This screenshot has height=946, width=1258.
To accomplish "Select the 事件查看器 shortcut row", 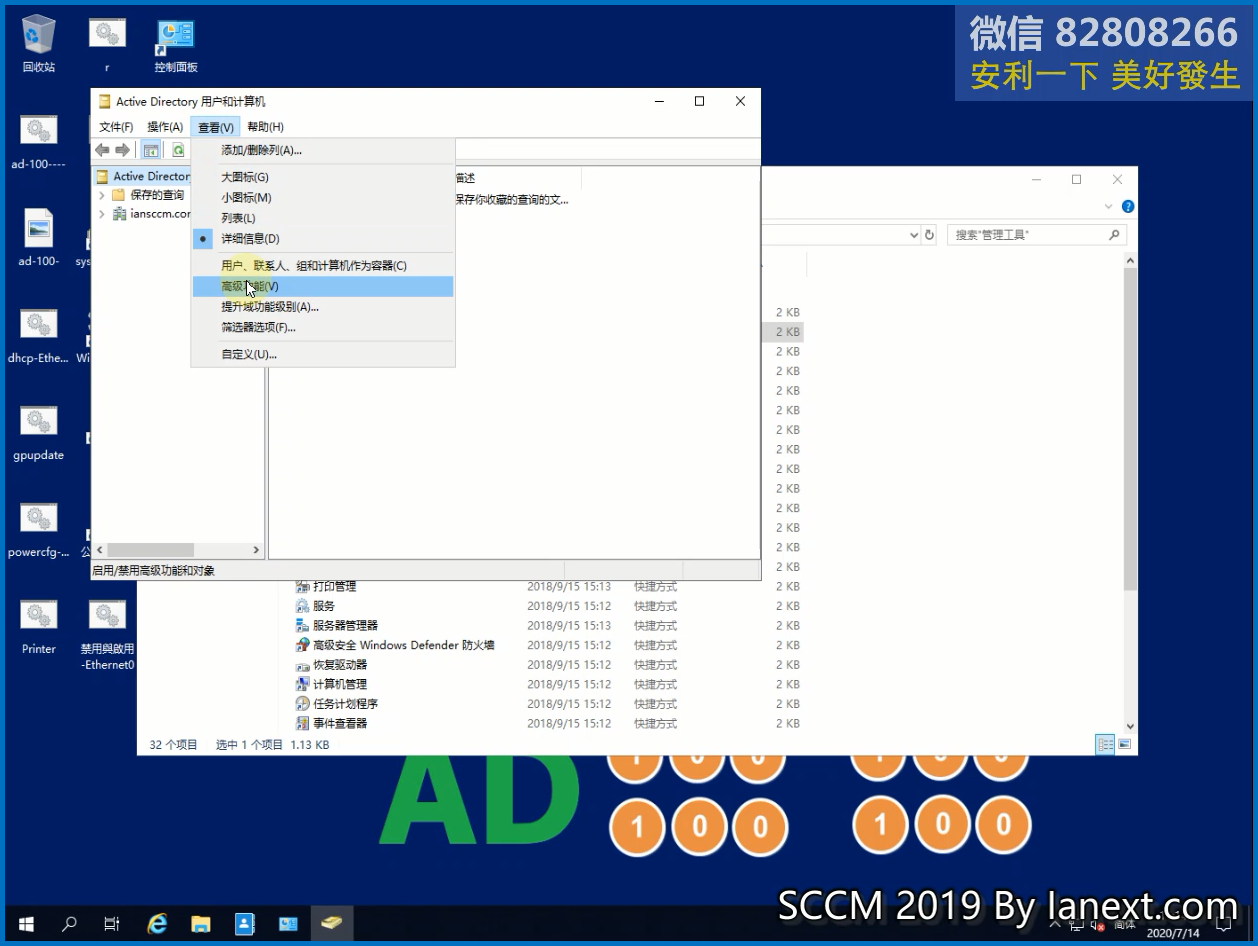I will tap(548, 723).
